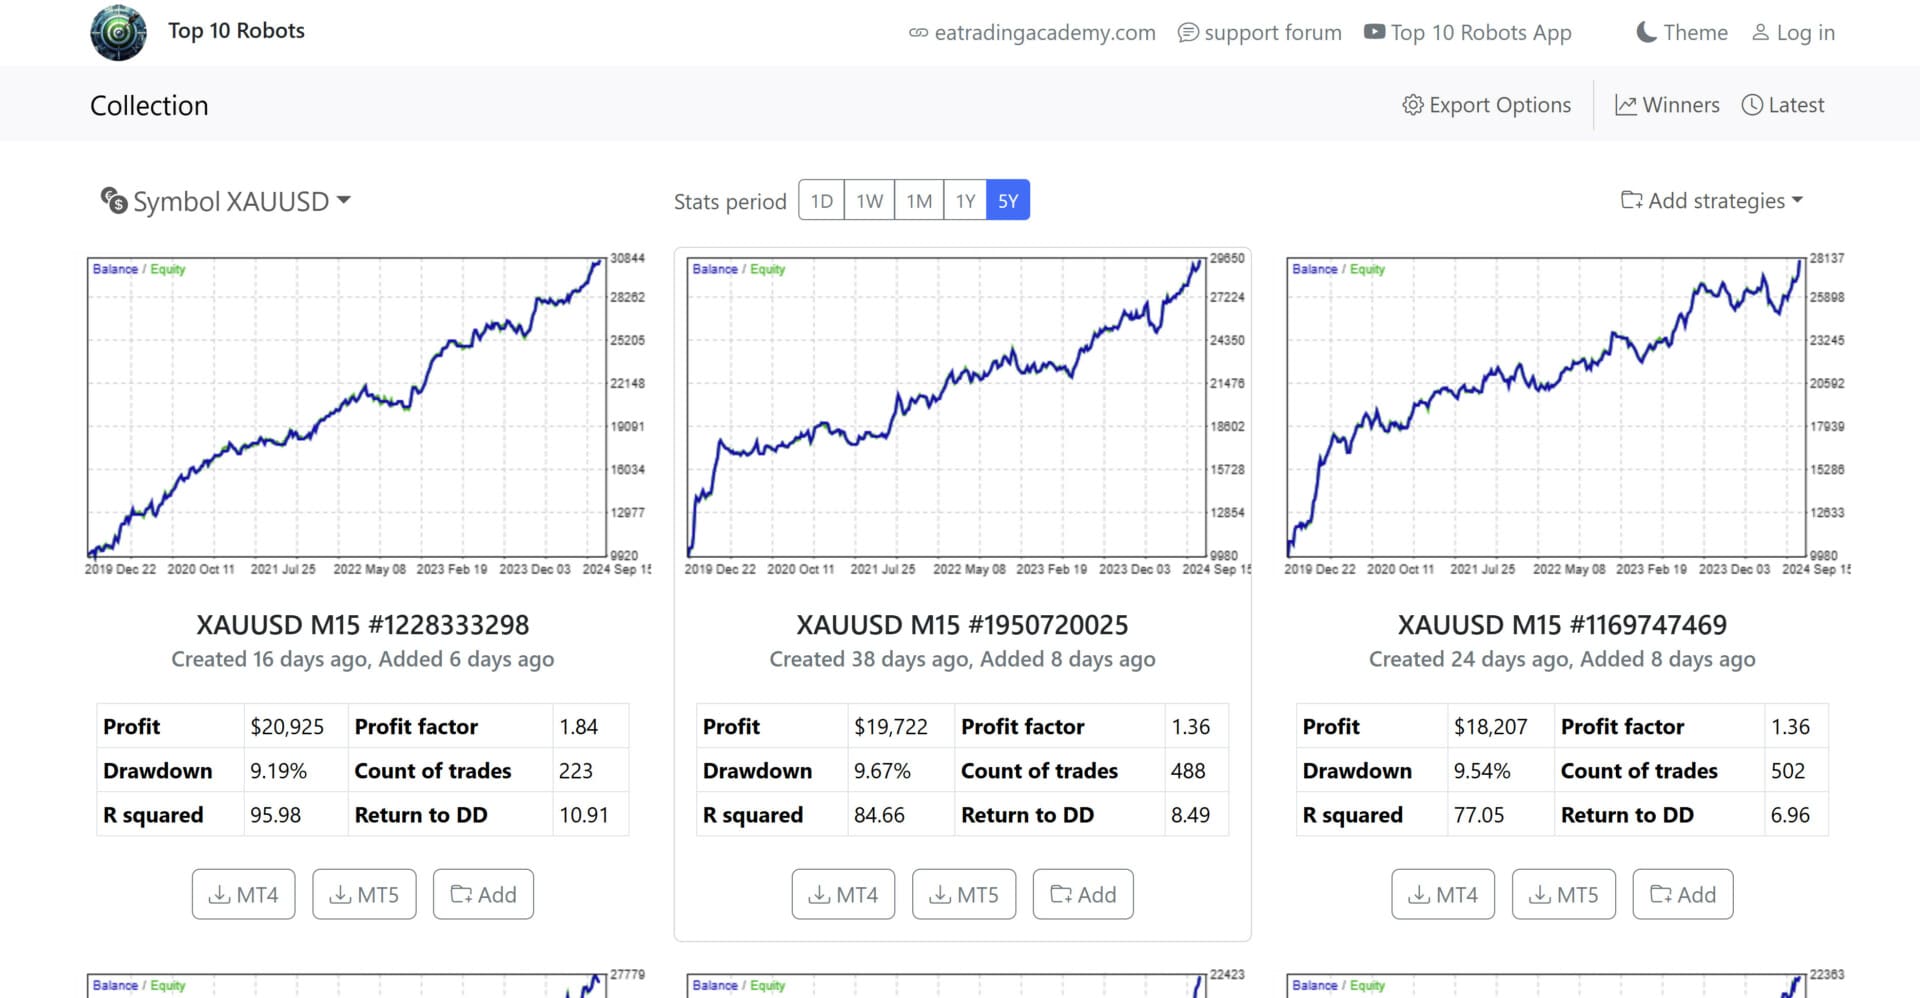Download MT4 for strategy #1169747469

(1443, 894)
